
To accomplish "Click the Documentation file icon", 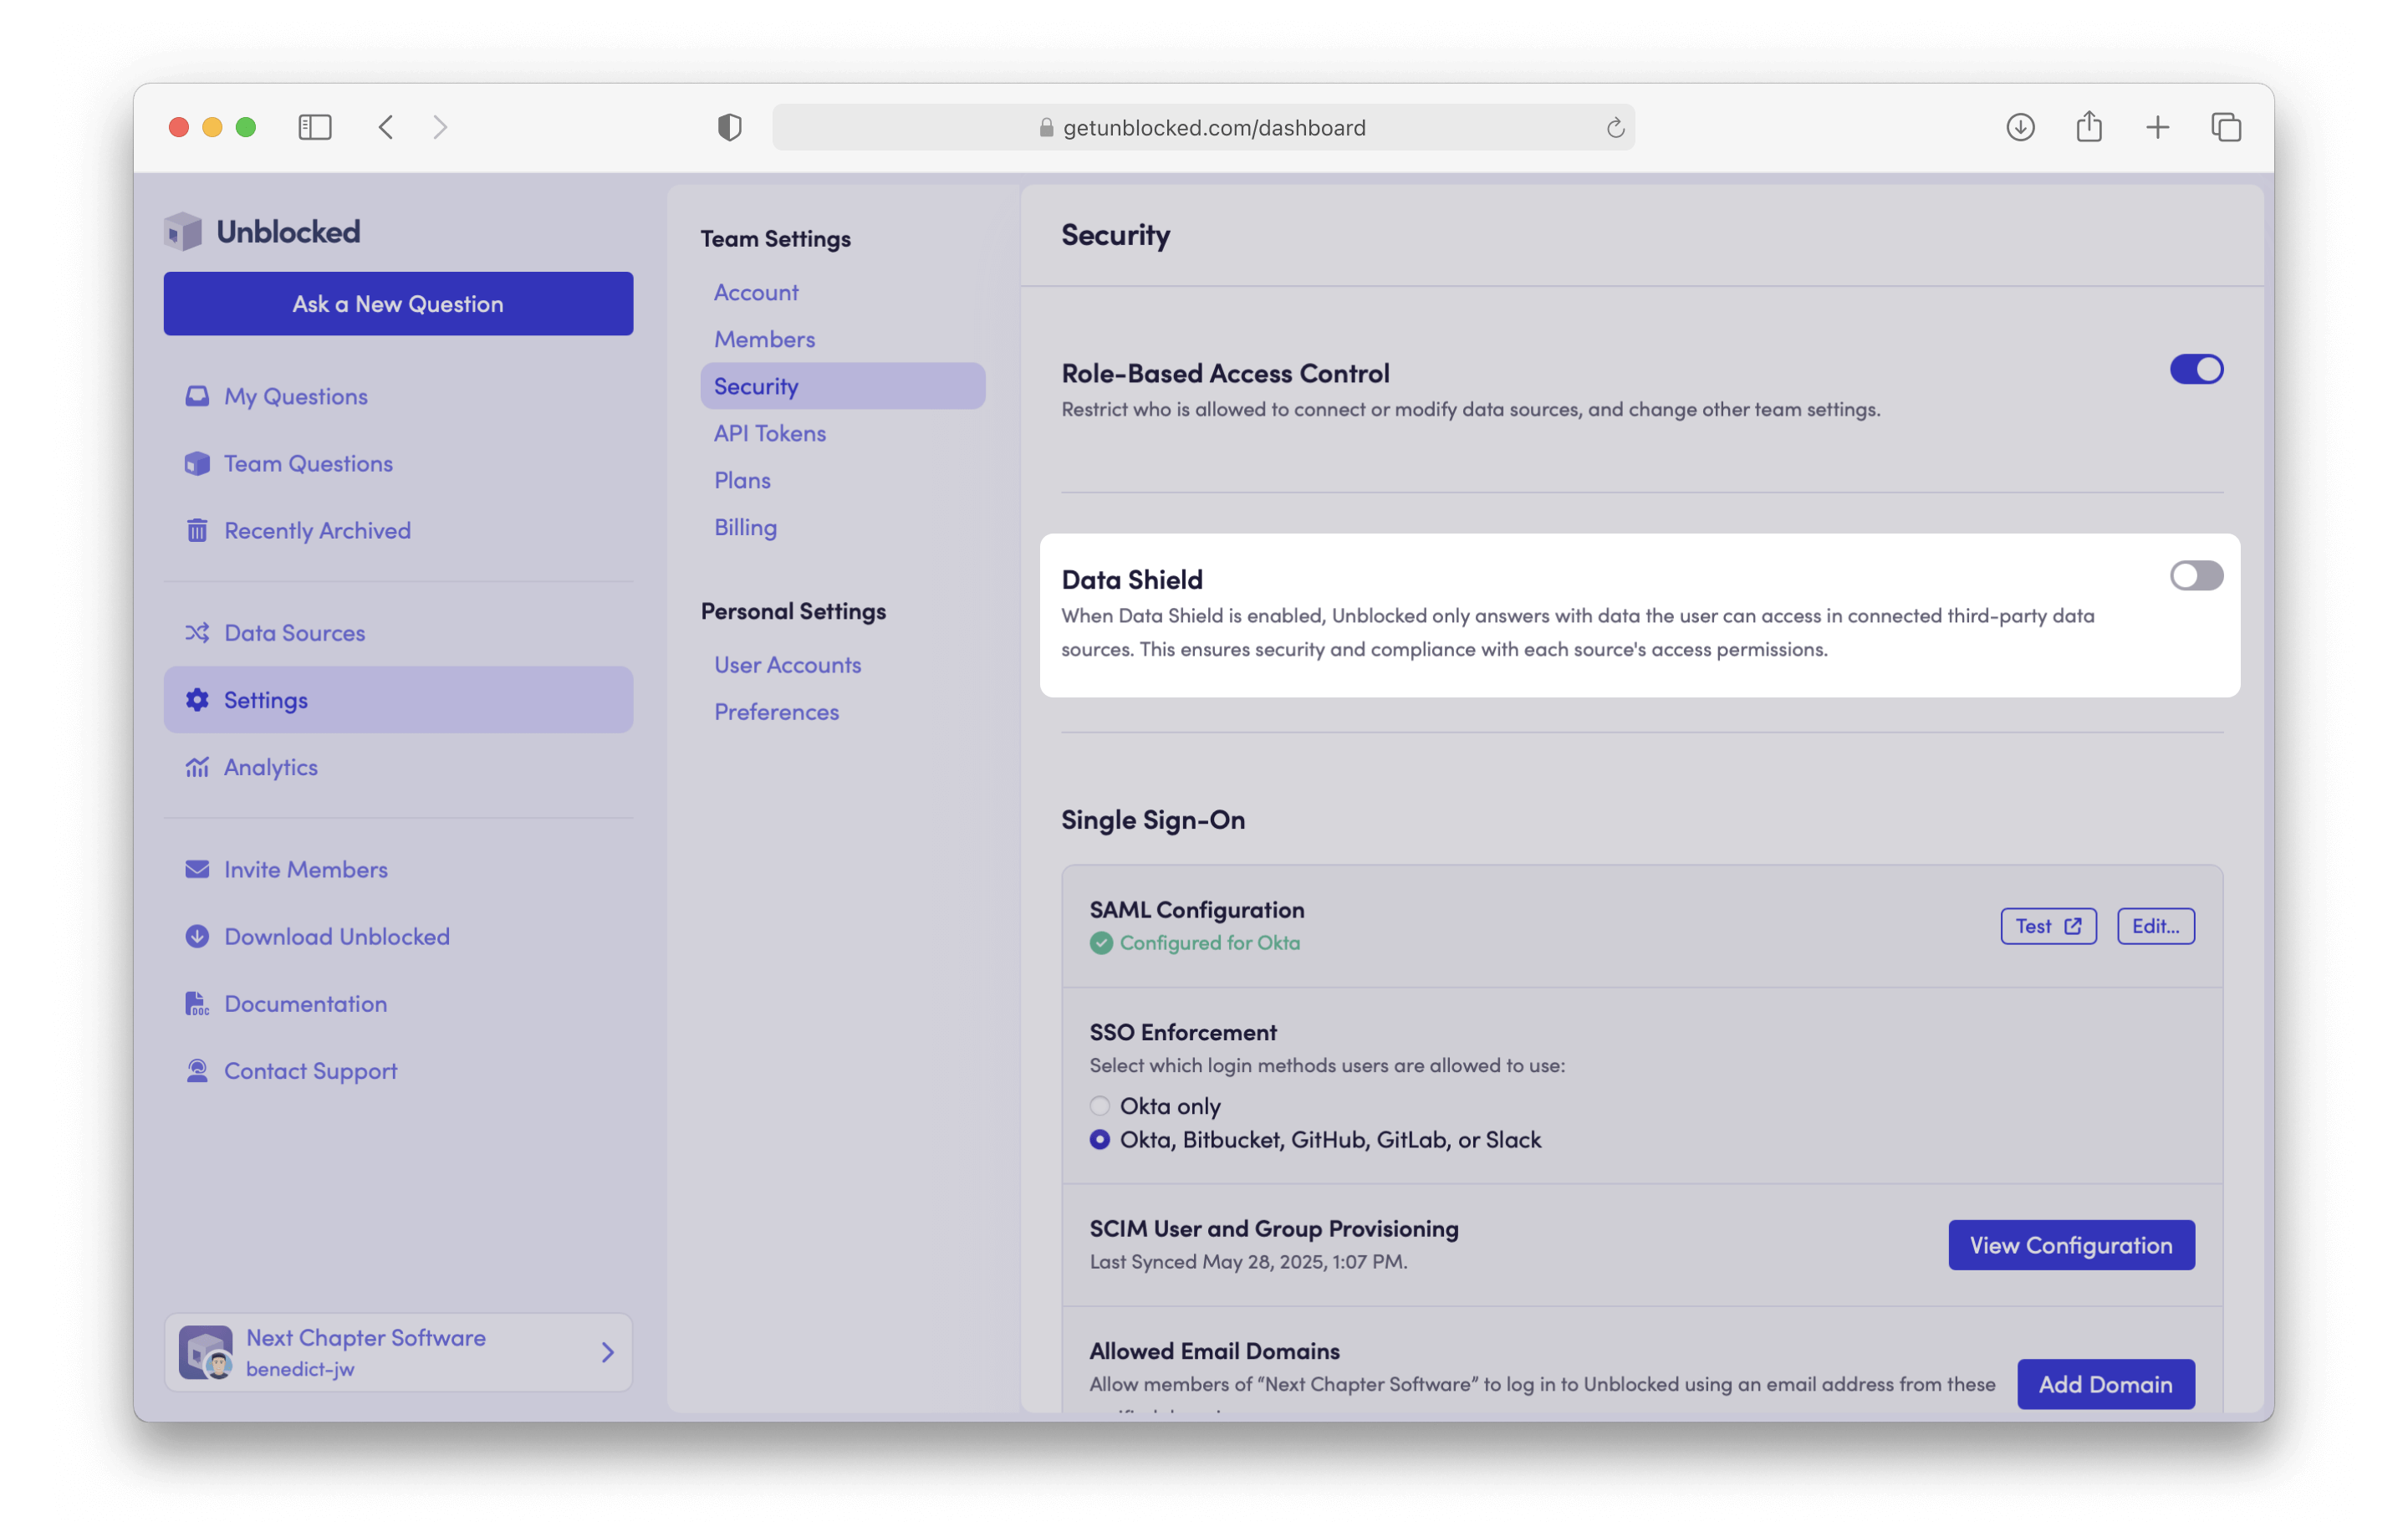I will pyautogui.click(x=197, y=1003).
